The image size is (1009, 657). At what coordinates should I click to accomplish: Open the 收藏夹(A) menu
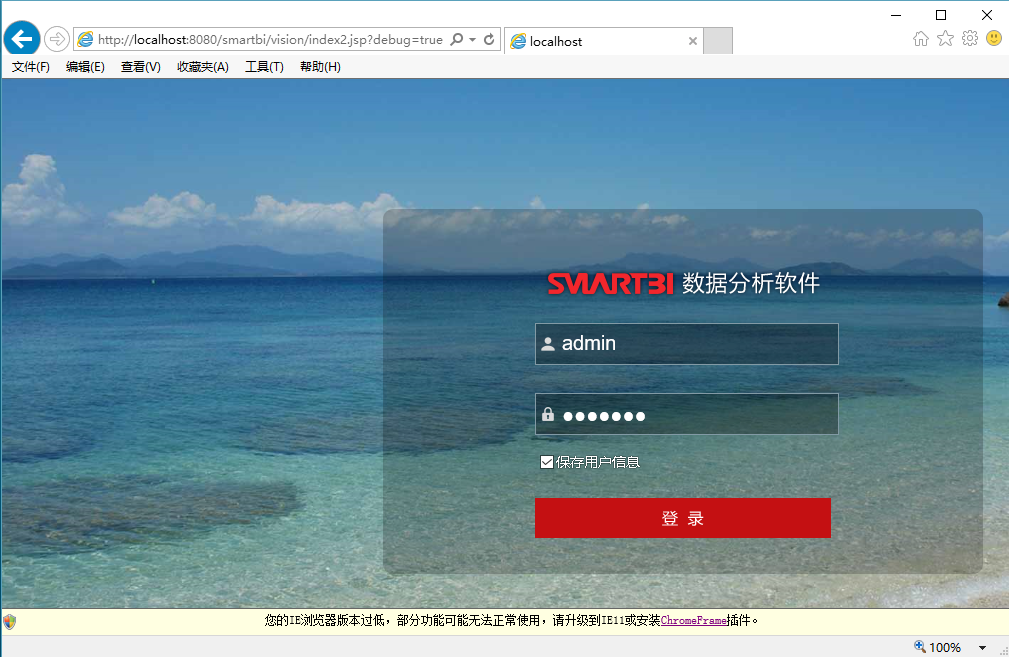pos(203,67)
